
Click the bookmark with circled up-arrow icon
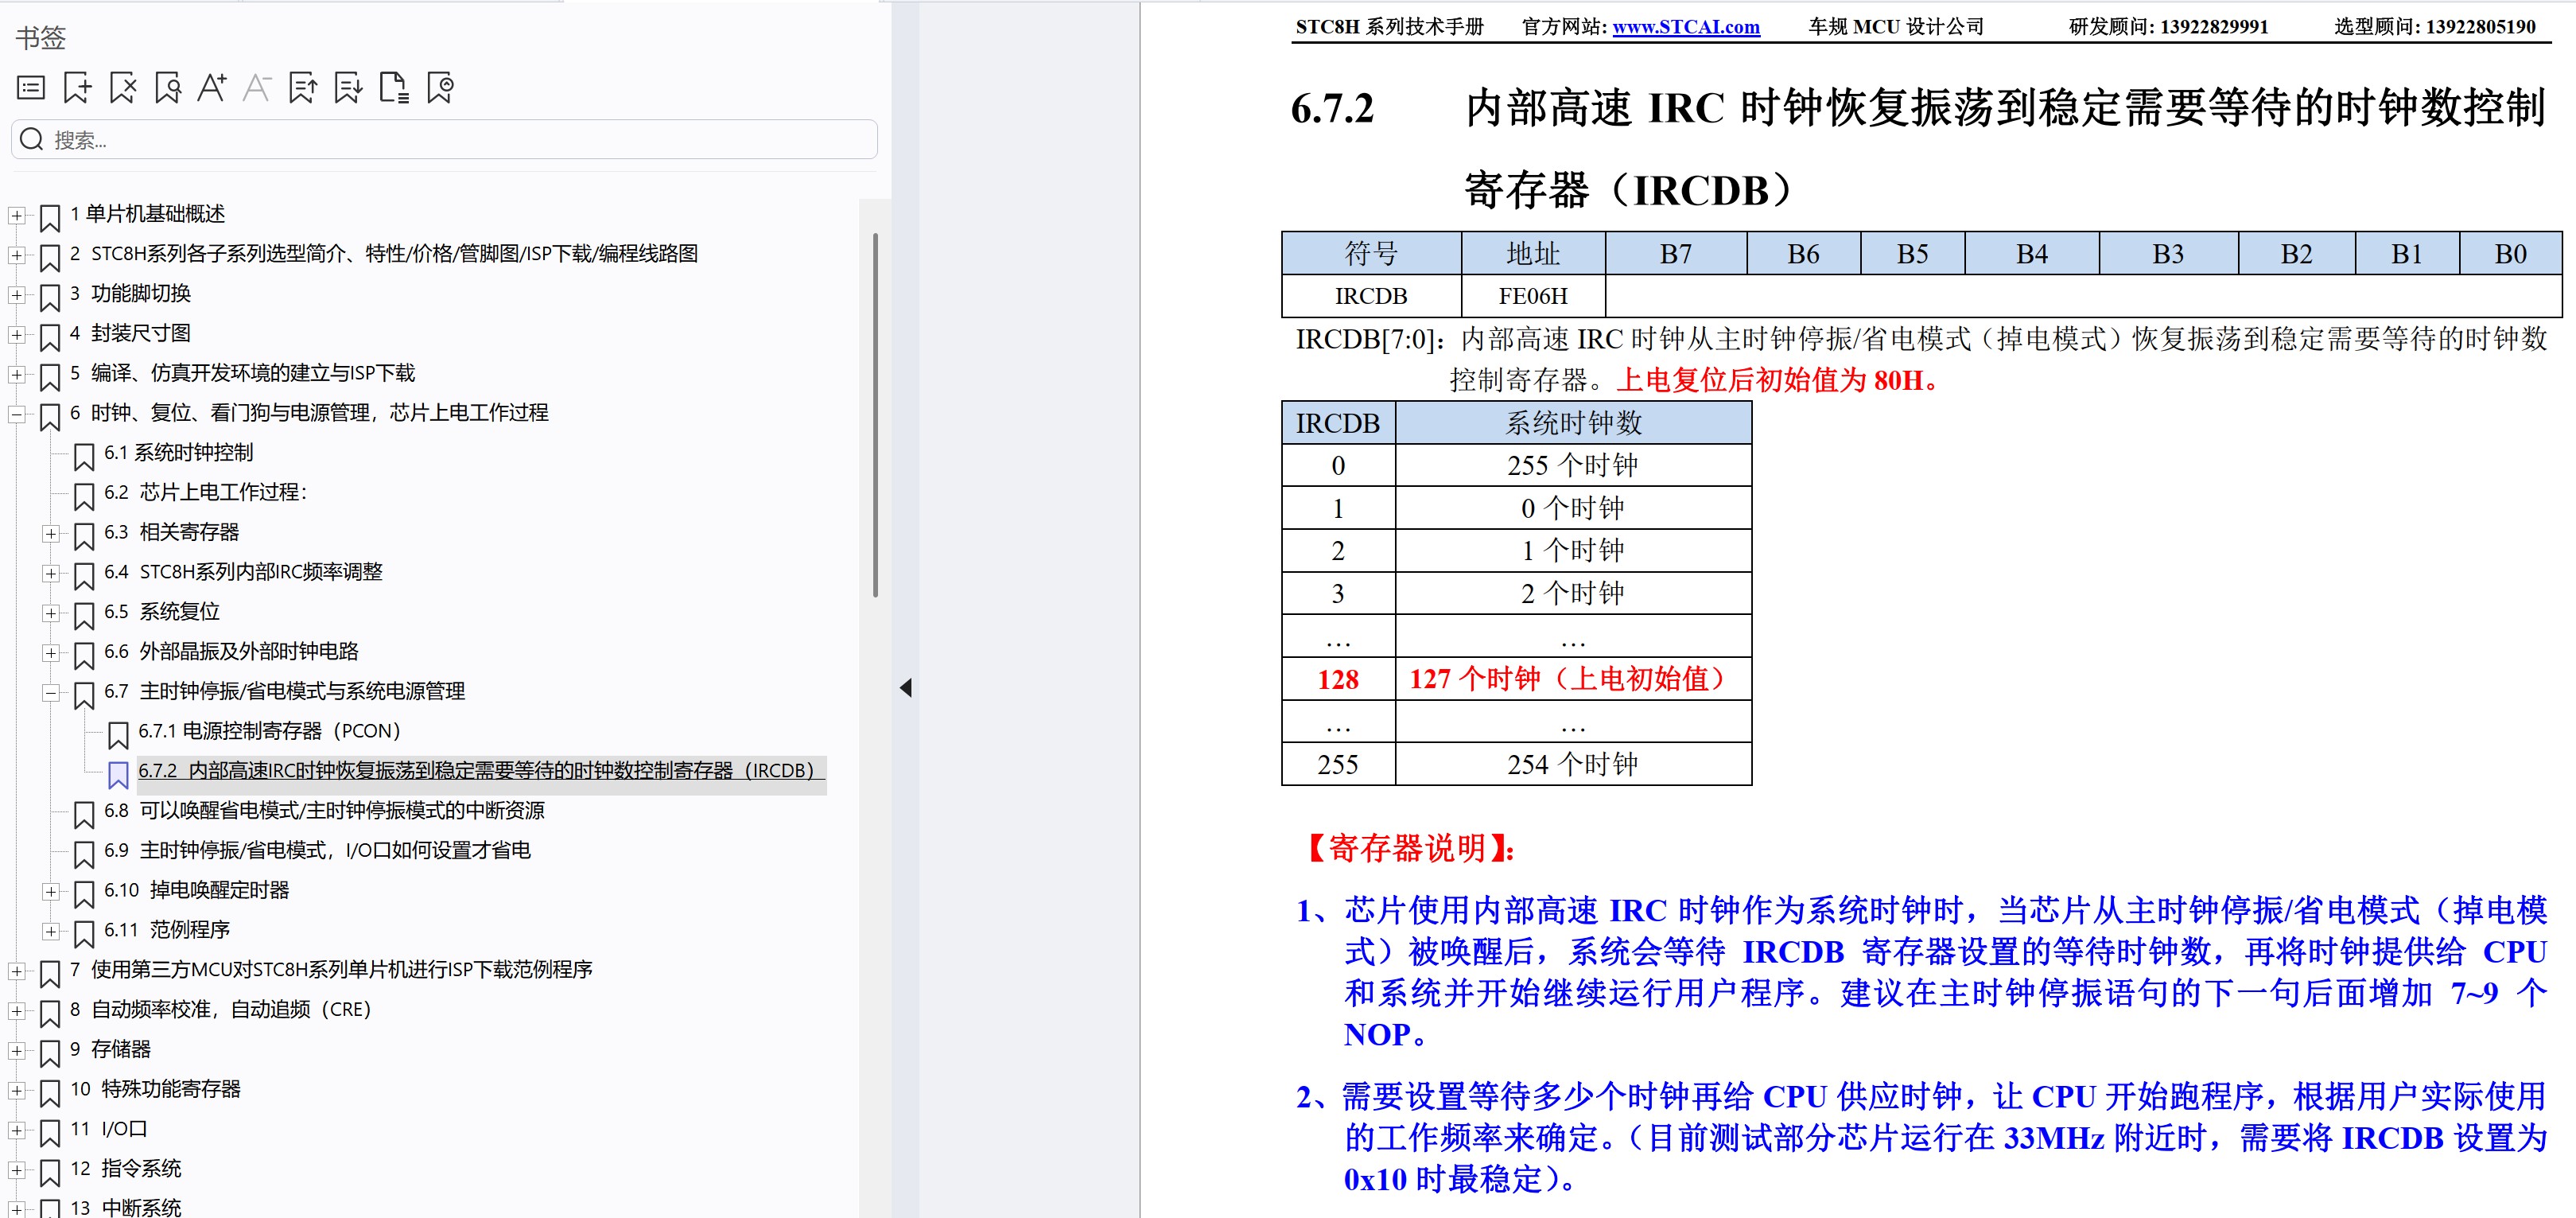pos(440,88)
